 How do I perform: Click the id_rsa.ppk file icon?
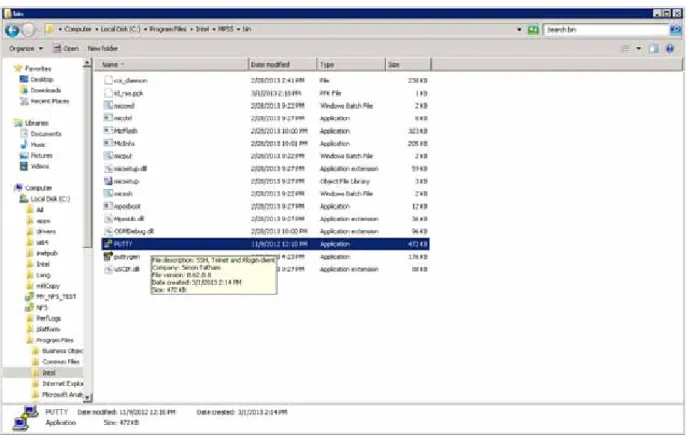pos(108,93)
